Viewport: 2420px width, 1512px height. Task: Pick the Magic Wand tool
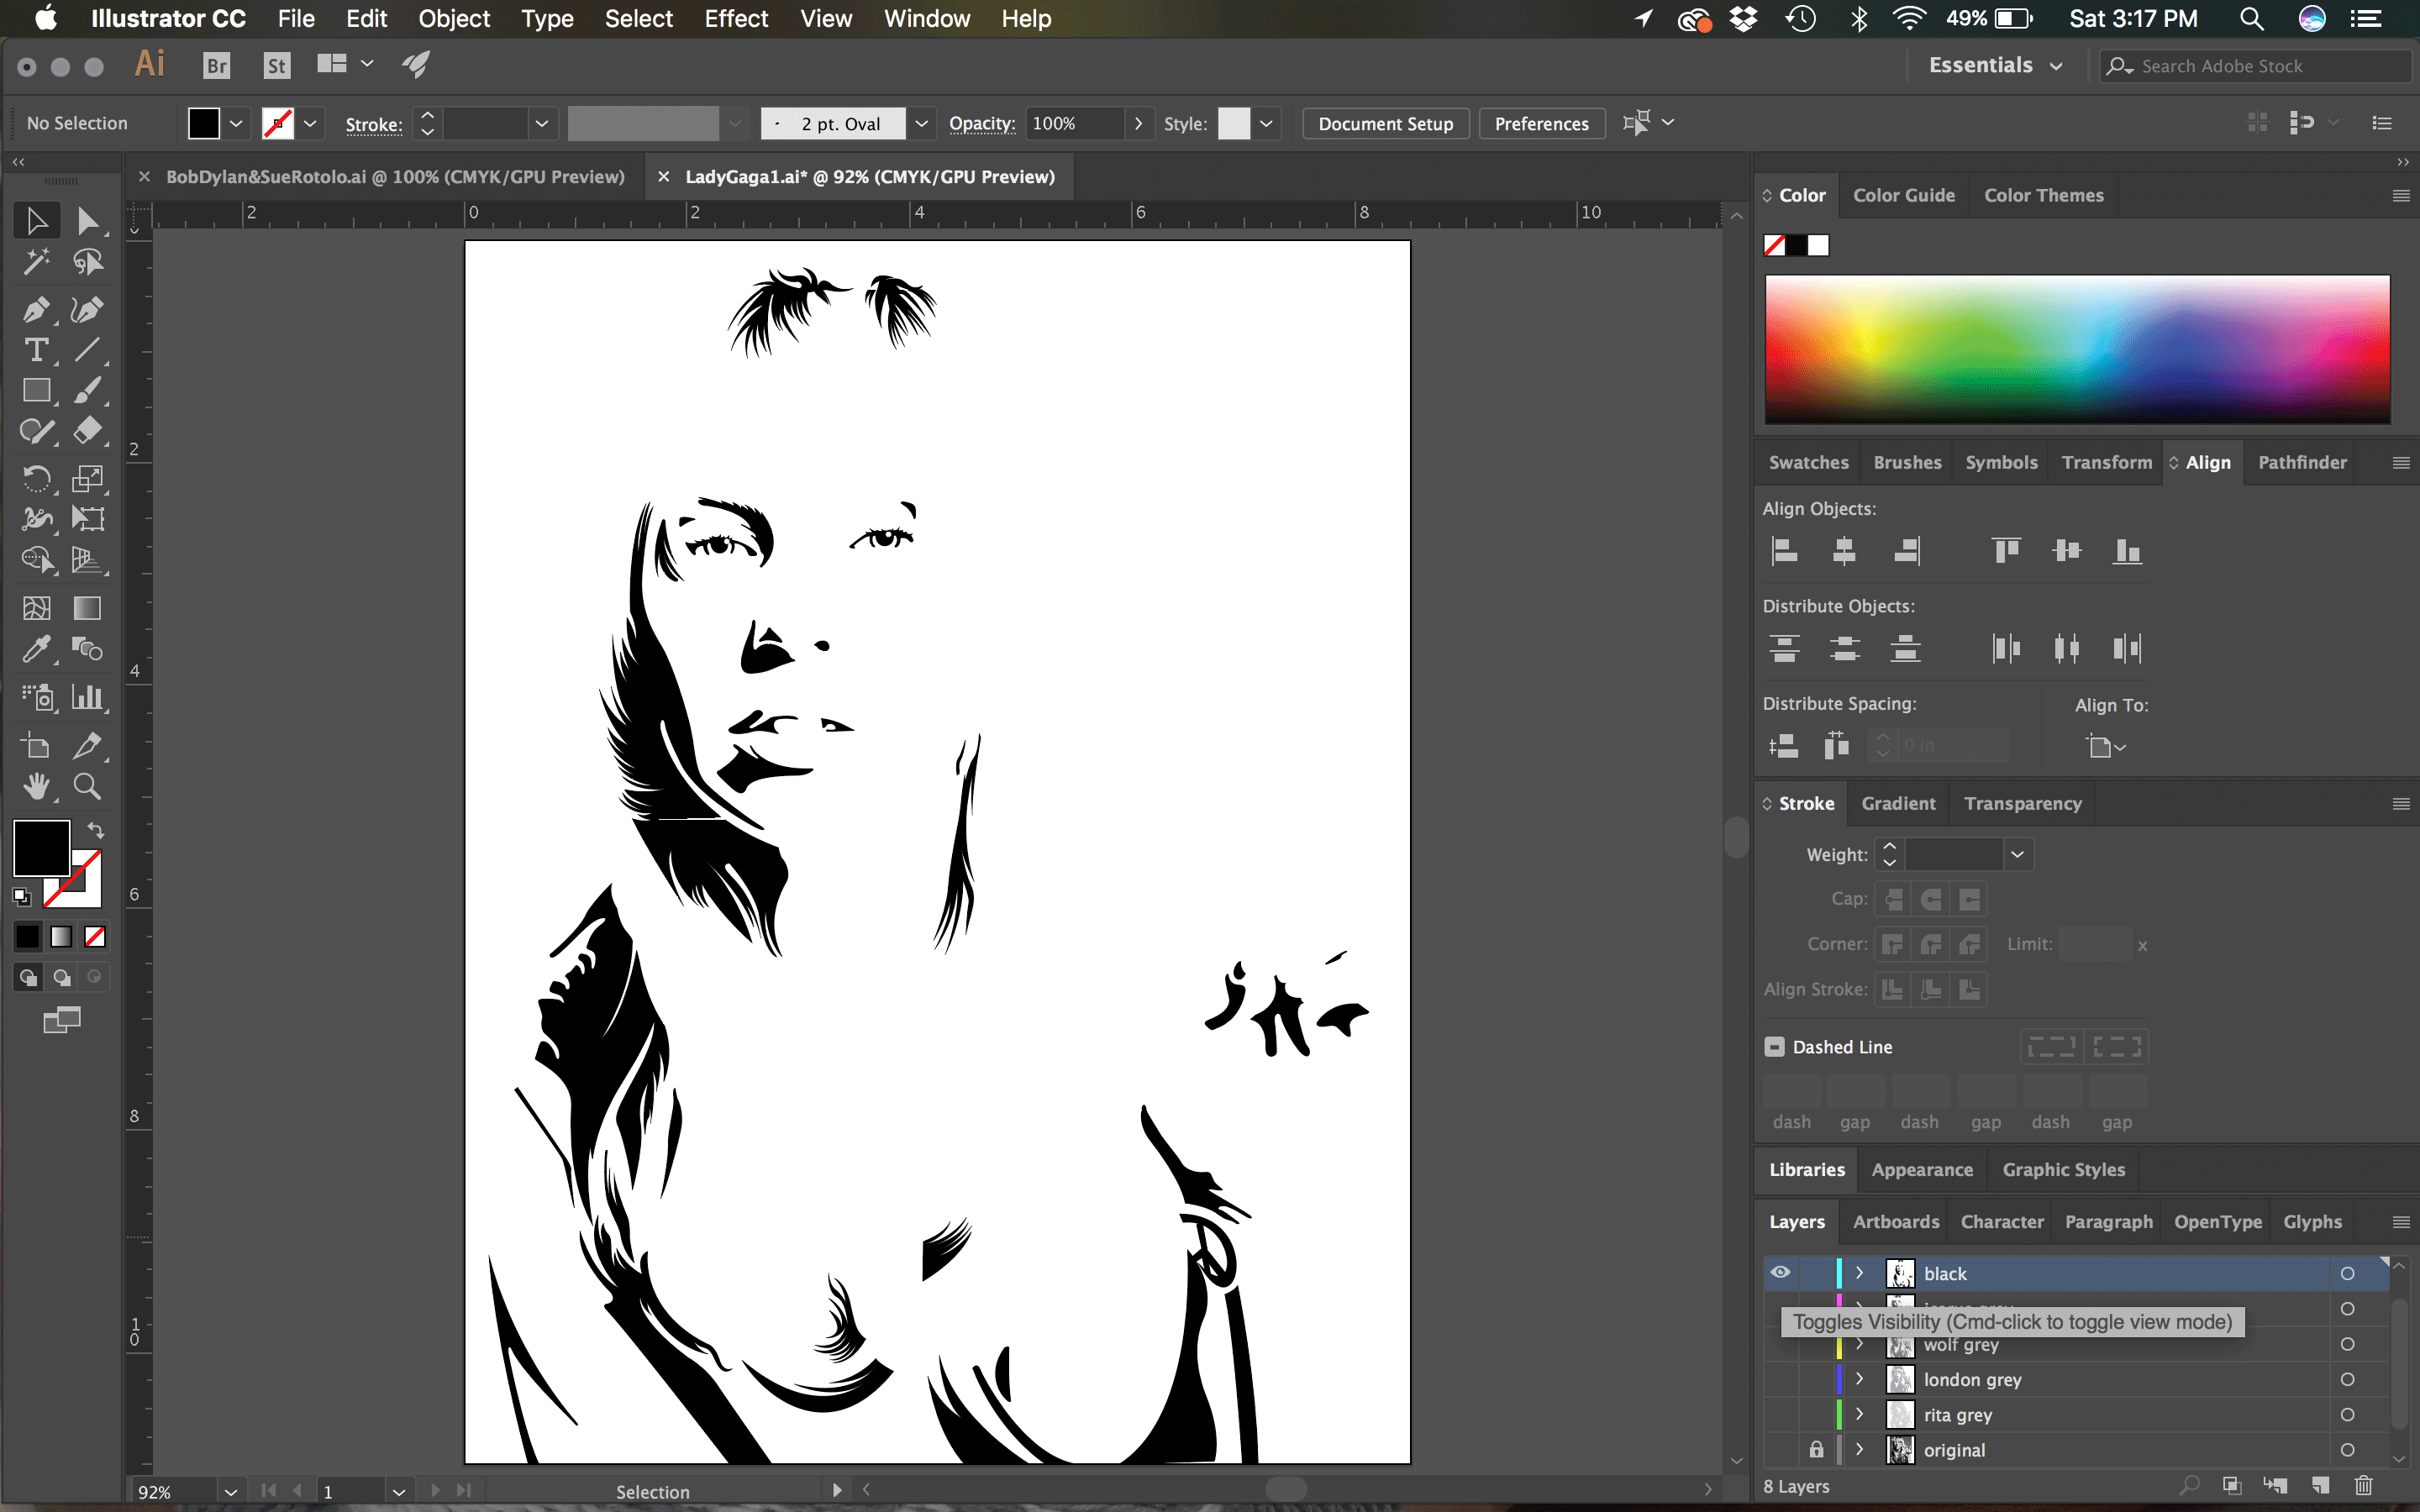pos(36,262)
